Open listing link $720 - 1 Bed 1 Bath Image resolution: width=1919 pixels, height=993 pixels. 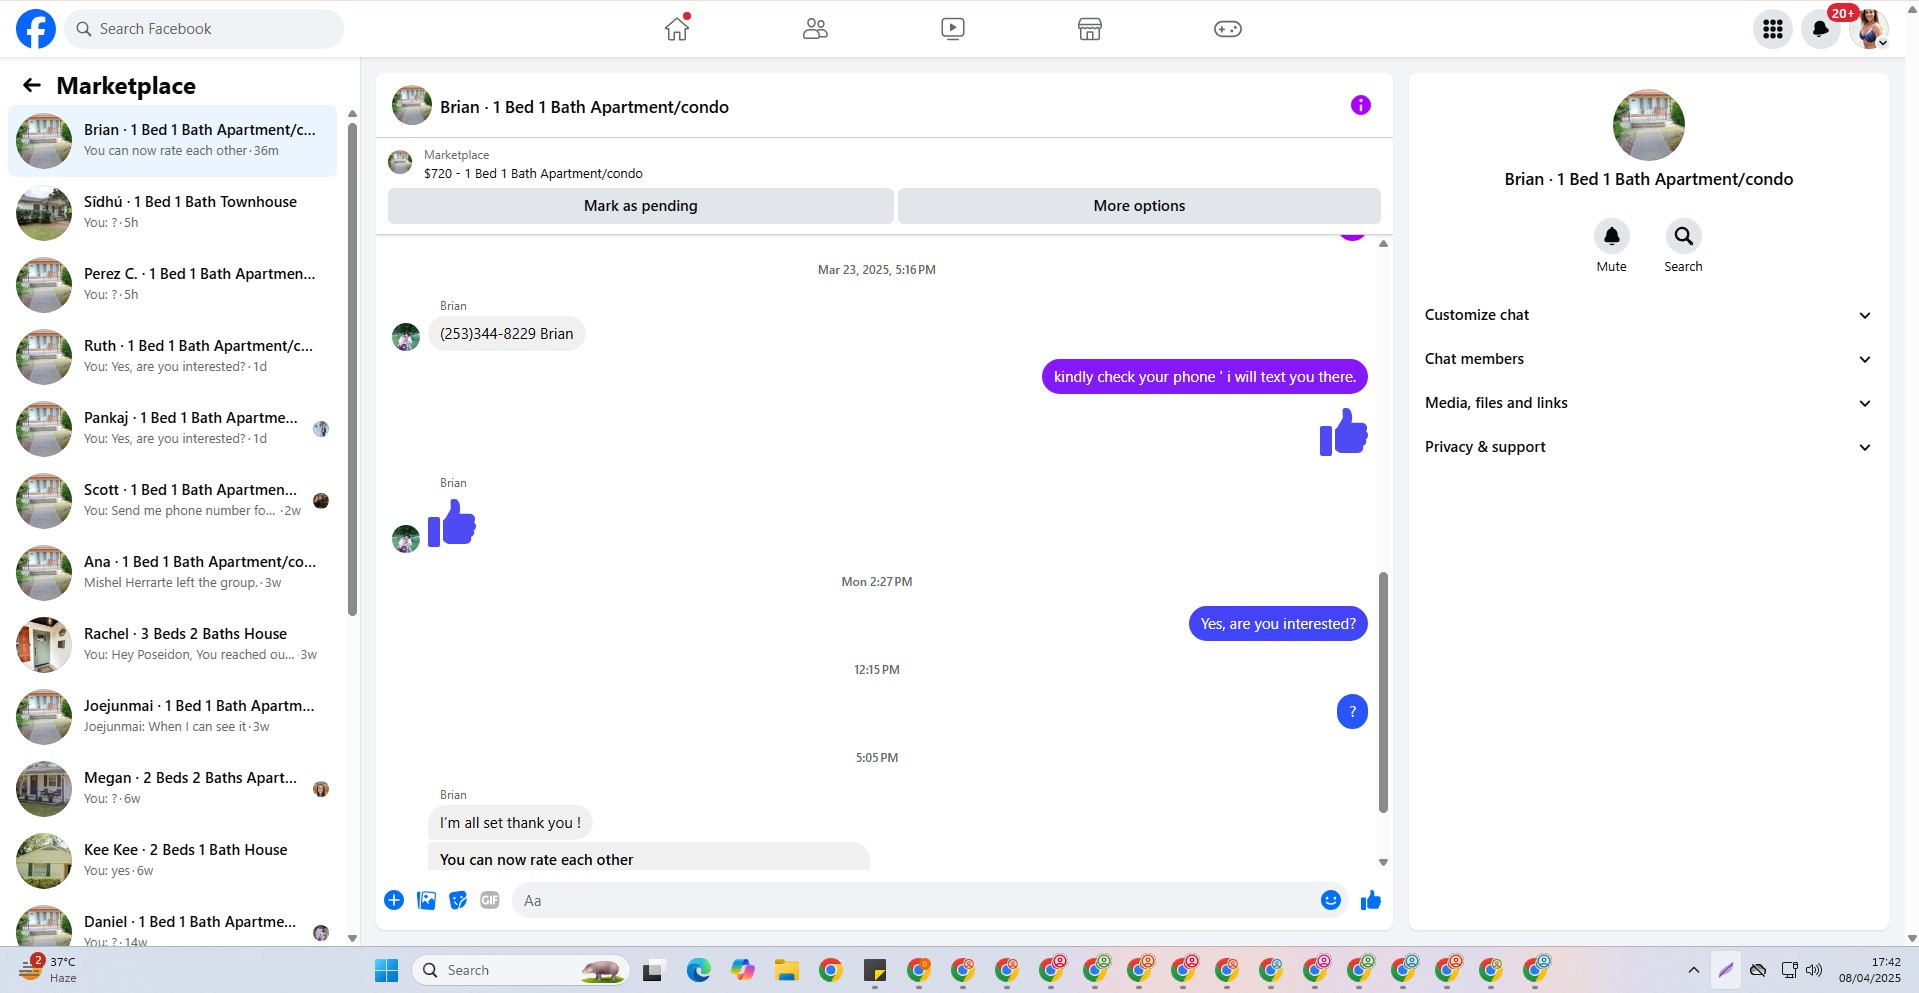(x=533, y=173)
